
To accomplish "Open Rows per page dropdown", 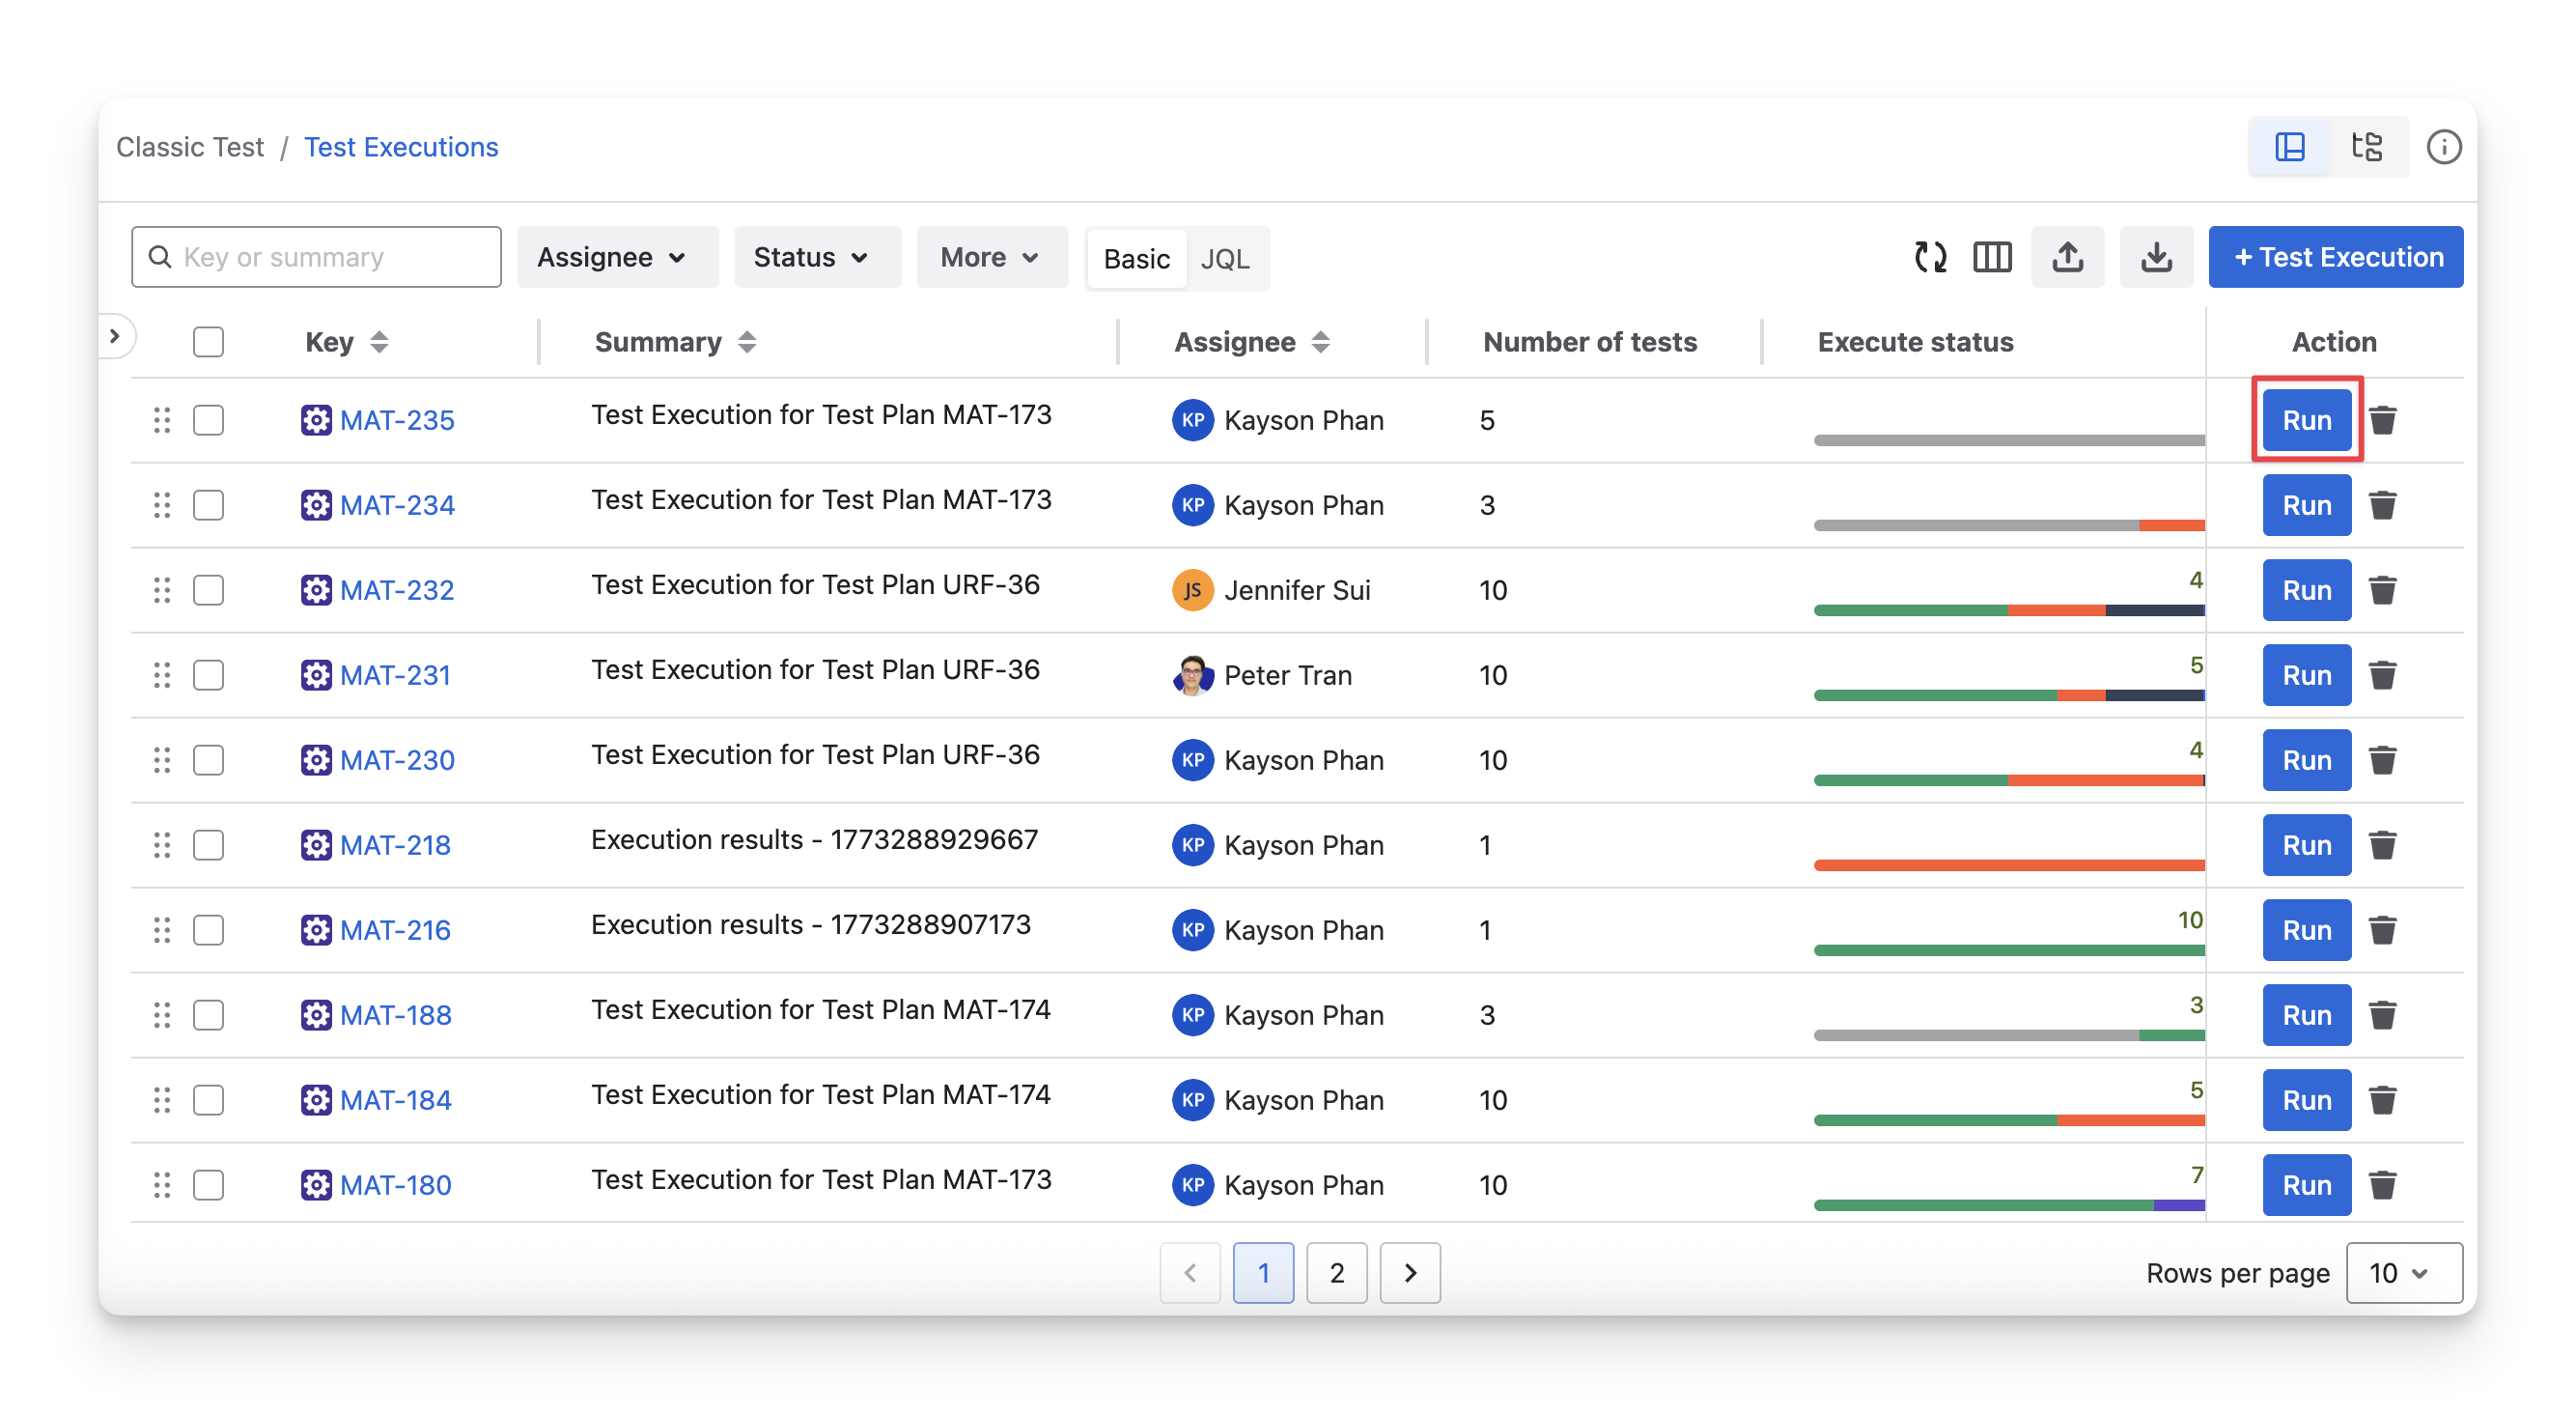I will (x=2403, y=1272).
